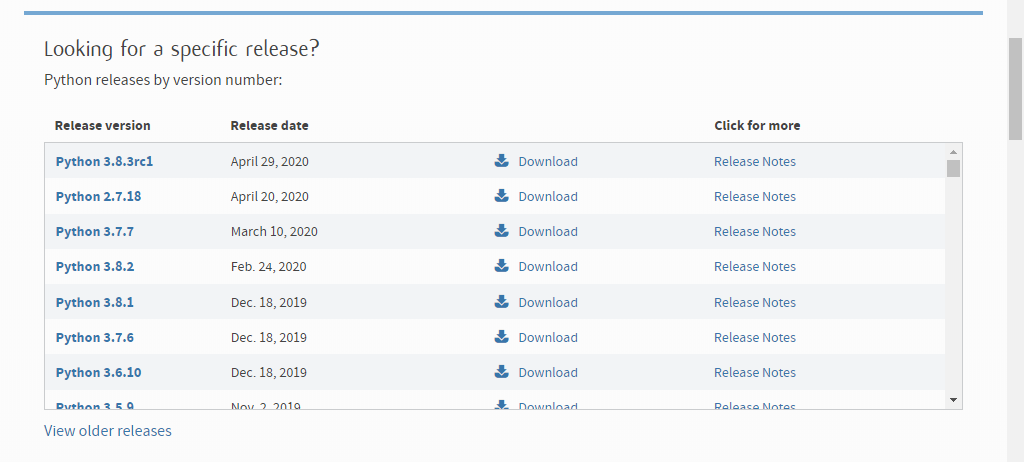The width and height of the screenshot is (1024, 462).
Task: Open the Python 3.8.3rc1 release link
Action: tap(104, 161)
